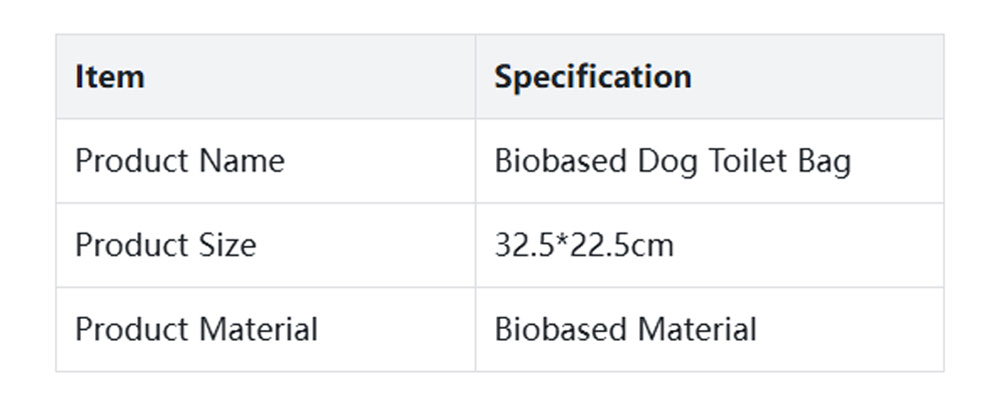Select the "Product Material" cell
This screenshot has height=408, width=1000.
(196, 329)
